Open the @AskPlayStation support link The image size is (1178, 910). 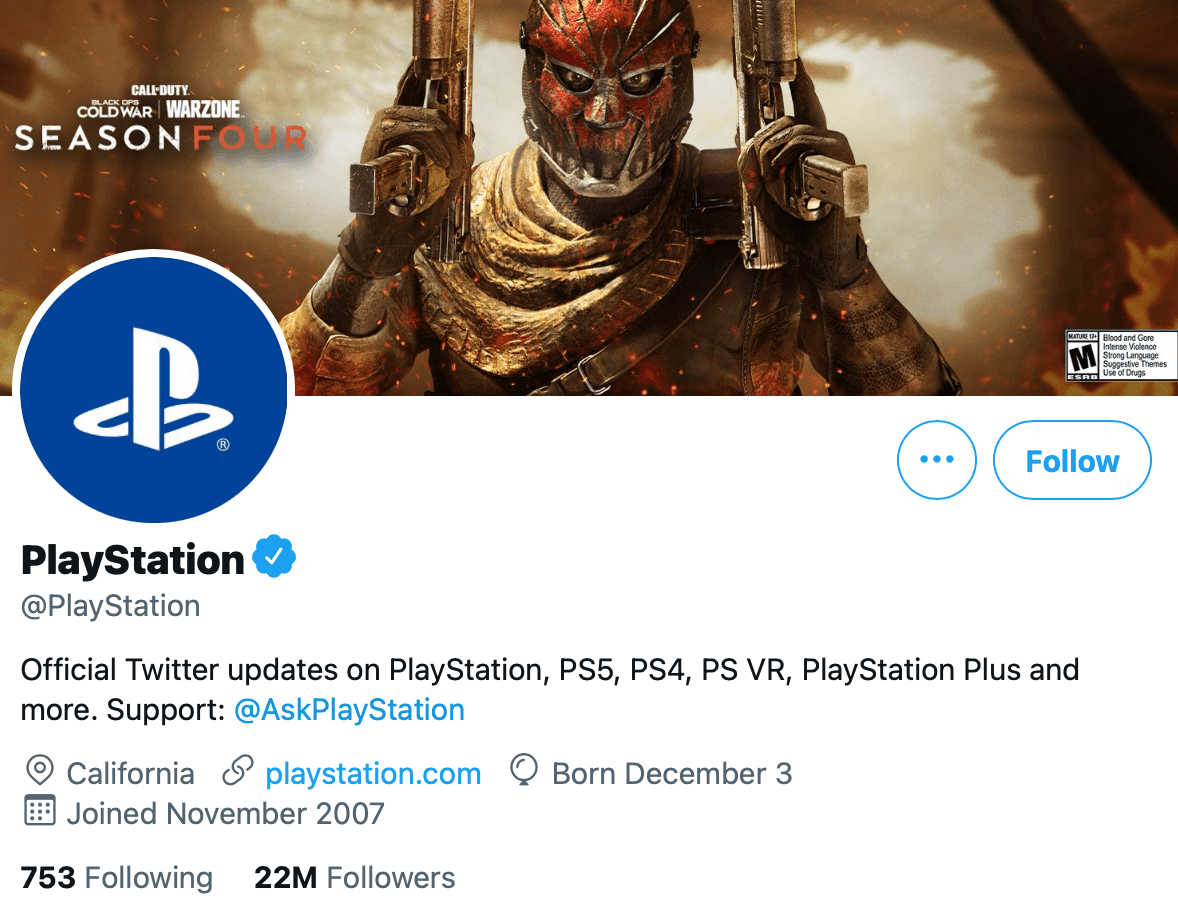[349, 710]
